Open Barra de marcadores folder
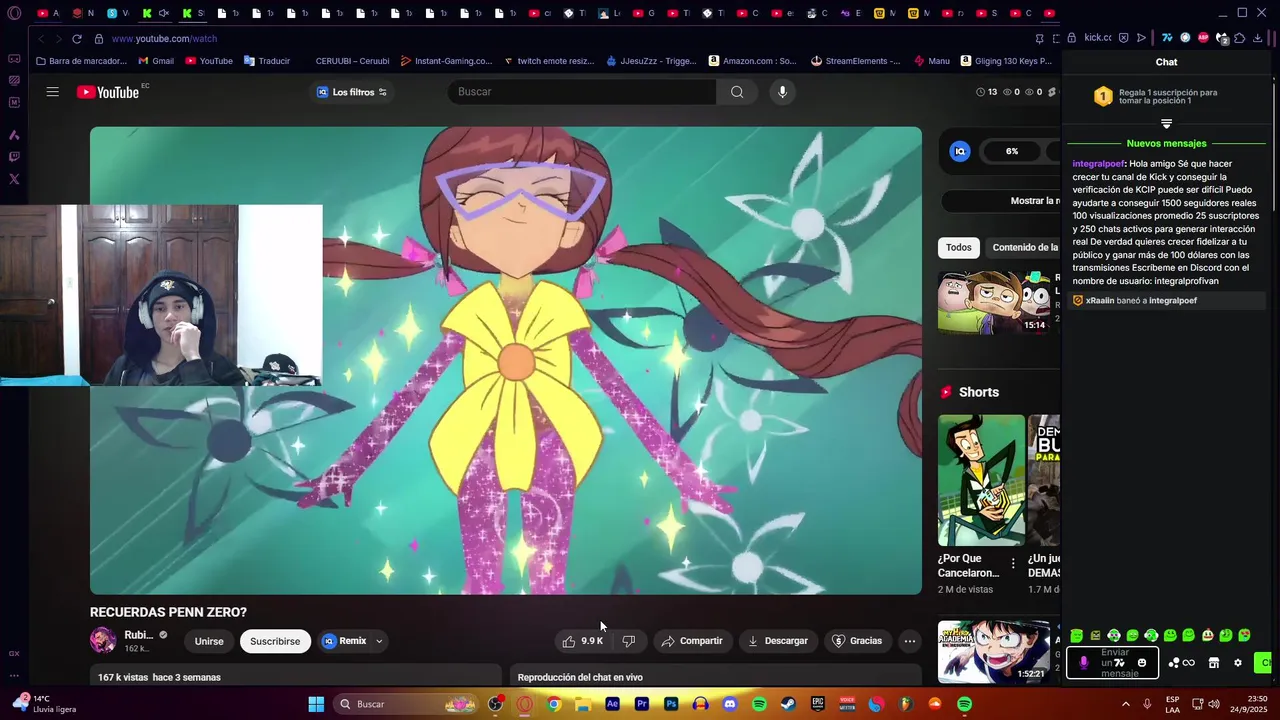The image size is (1280, 720). 81,61
